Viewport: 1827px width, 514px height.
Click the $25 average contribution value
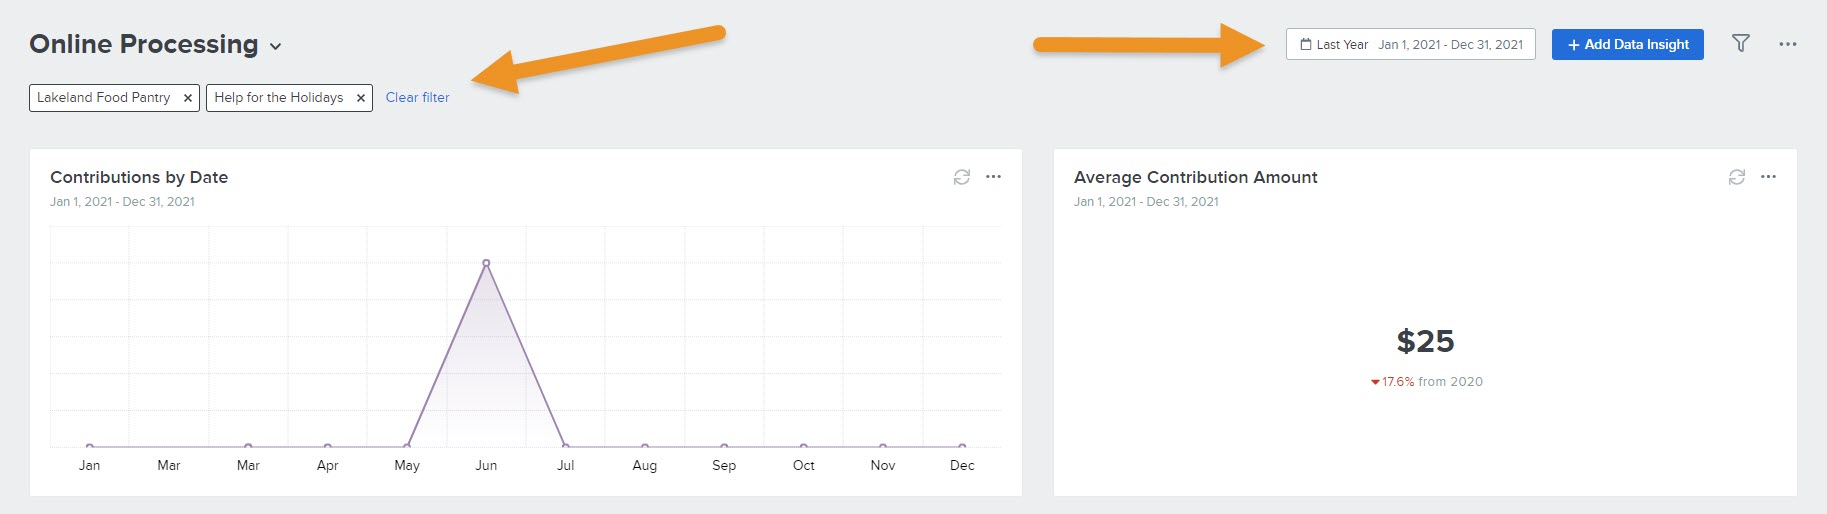[1425, 341]
